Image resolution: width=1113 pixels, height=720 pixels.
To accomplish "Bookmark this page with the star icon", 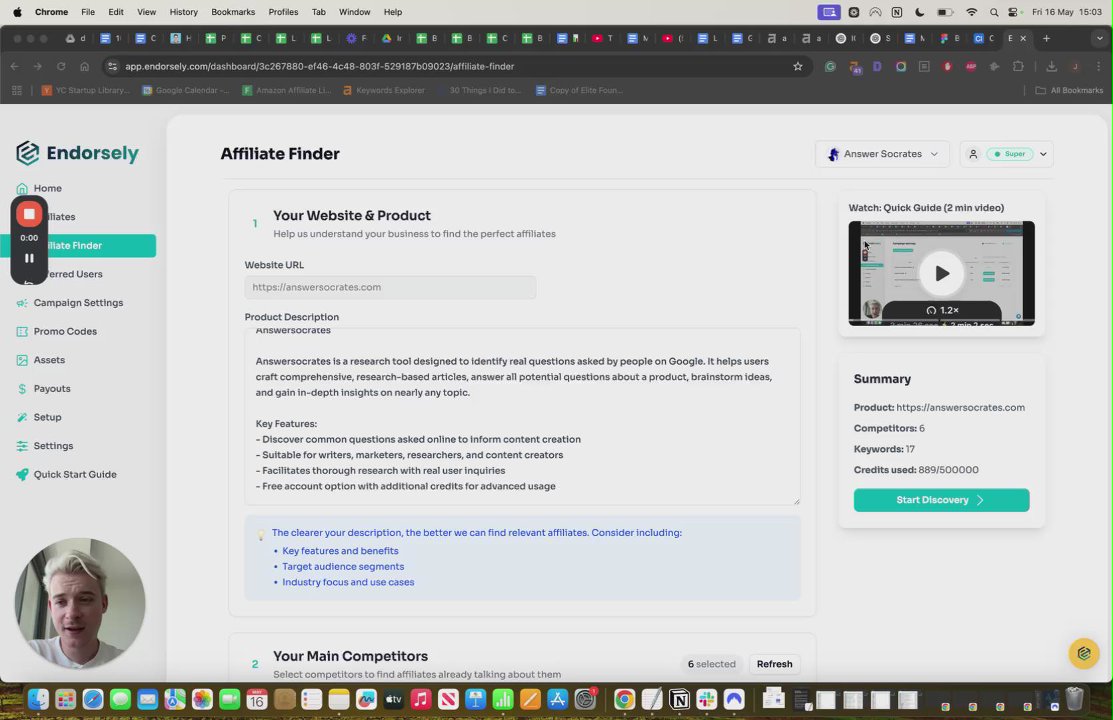I will coord(798,66).
